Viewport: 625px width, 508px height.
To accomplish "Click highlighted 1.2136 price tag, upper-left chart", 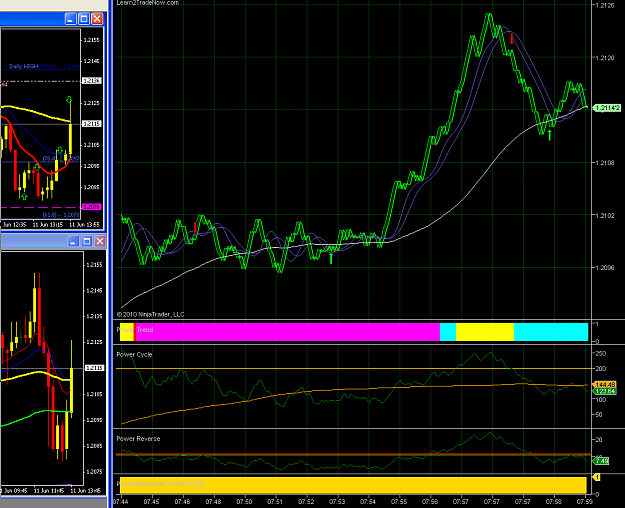I will tap(92, 81).
